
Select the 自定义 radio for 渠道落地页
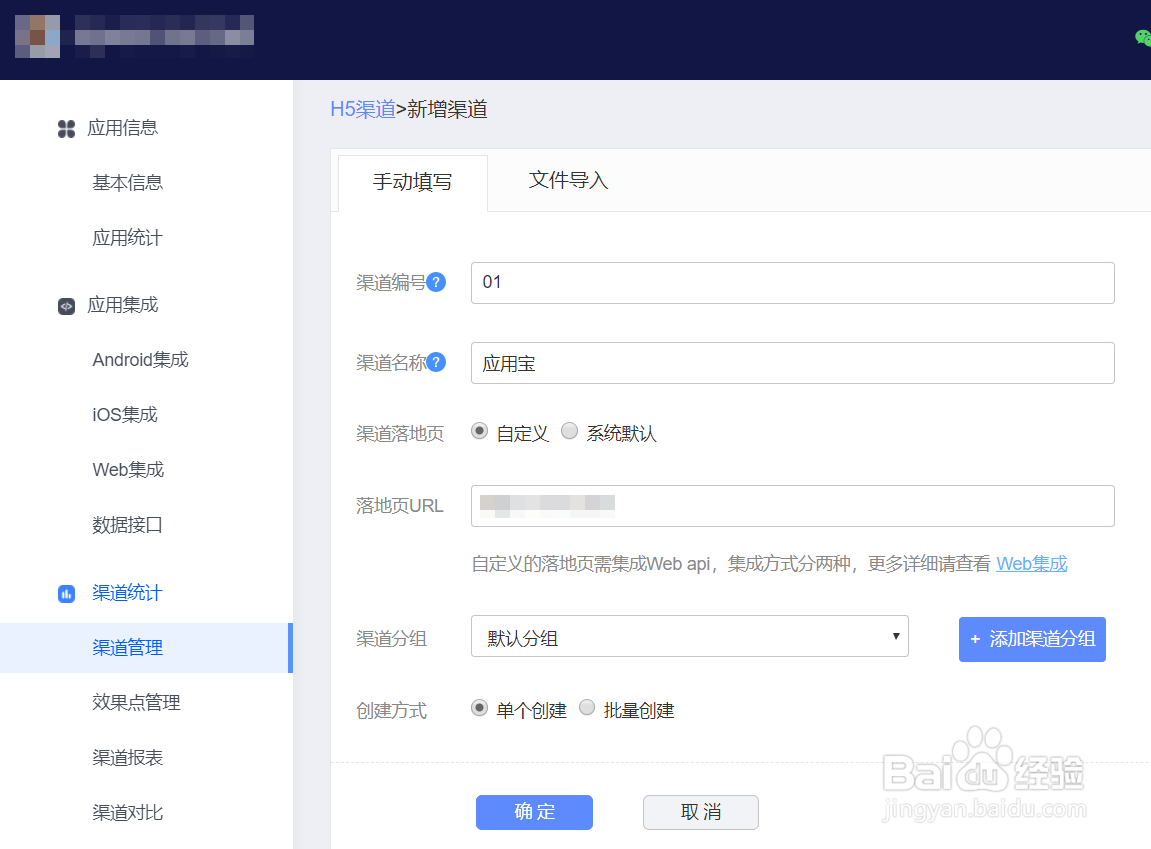(x=479, y=430)
